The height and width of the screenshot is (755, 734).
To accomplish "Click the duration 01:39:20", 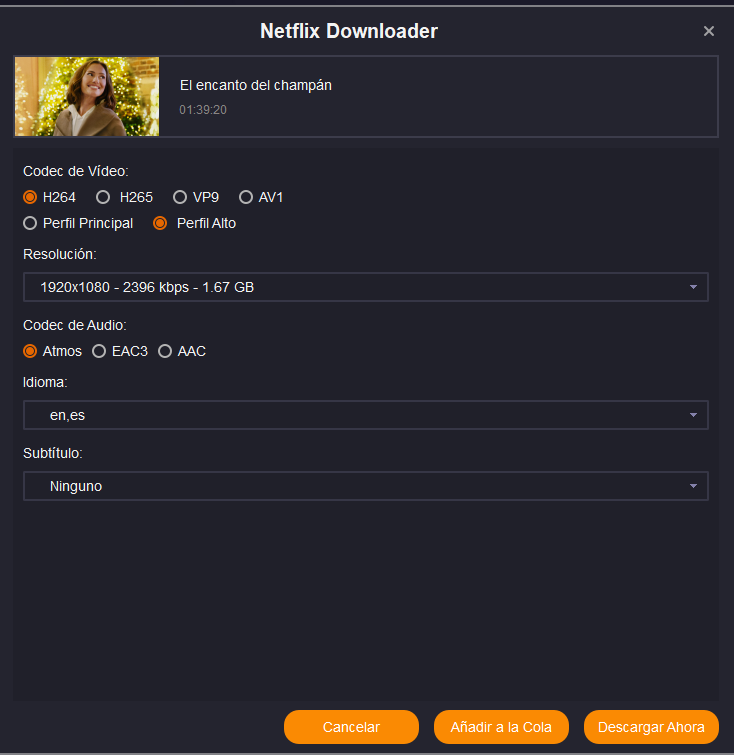I will pyautogui.click(x=203, y=110).
